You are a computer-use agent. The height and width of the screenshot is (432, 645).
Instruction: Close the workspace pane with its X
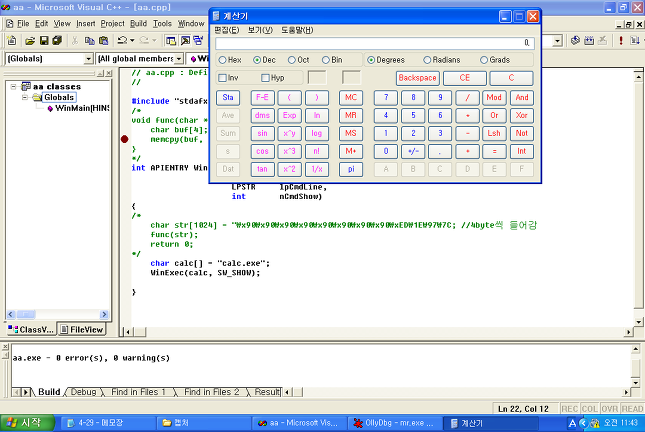tap(109, 73)
